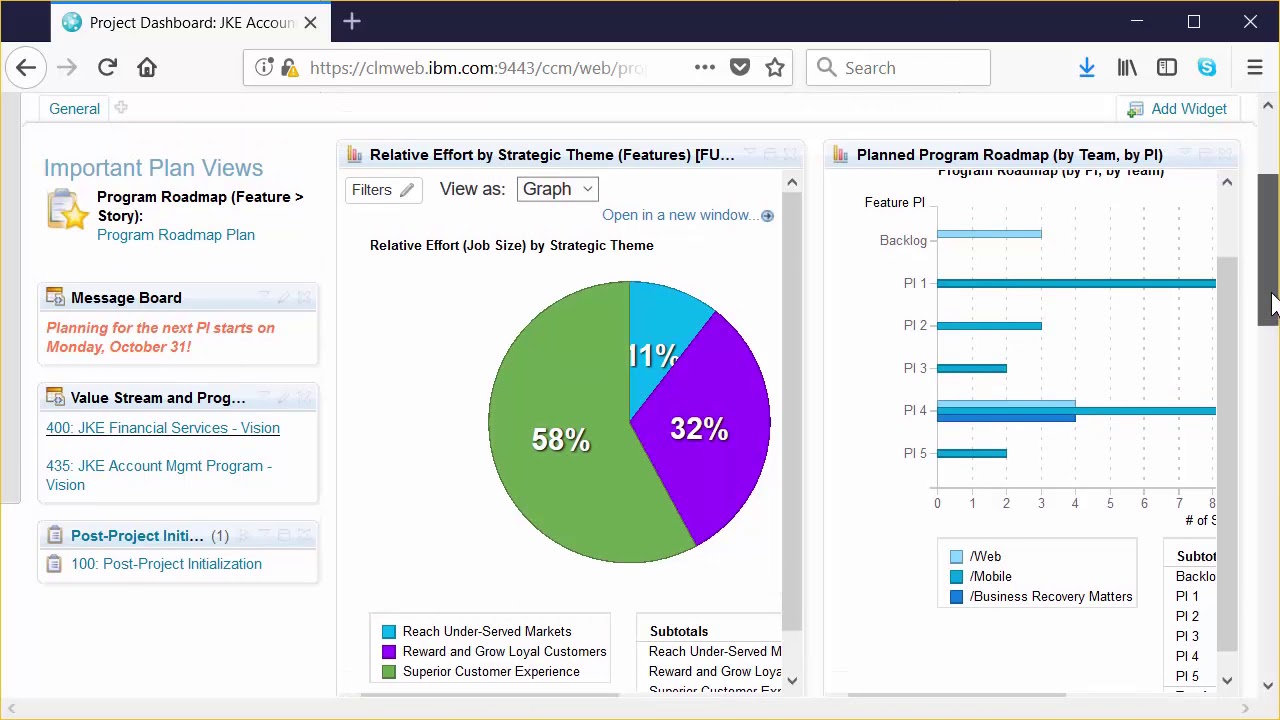Go back to the previous page

[26, 68]
